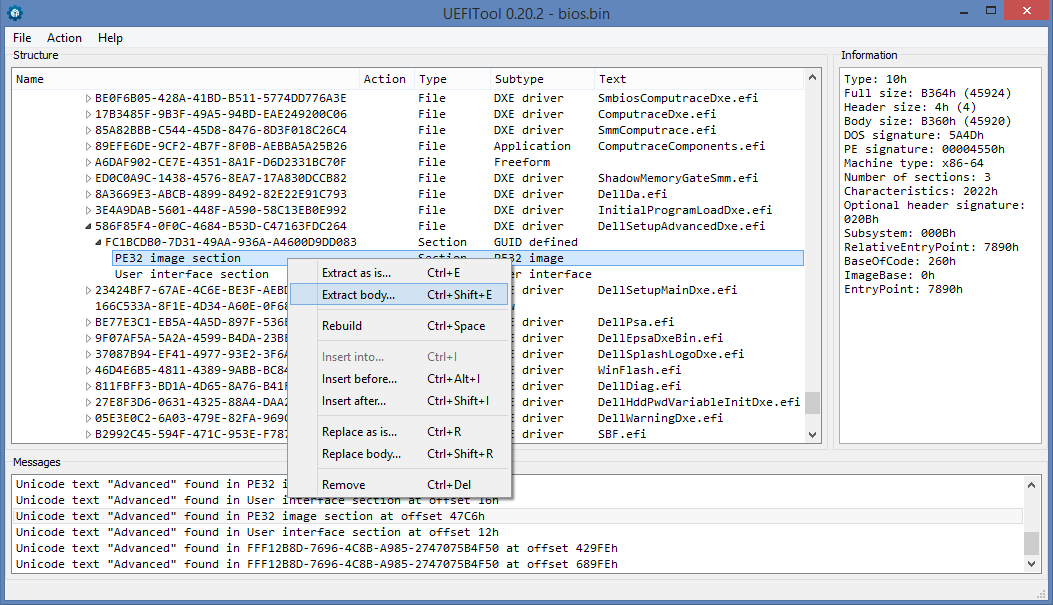Open the Help menu

tap(110, 38)
